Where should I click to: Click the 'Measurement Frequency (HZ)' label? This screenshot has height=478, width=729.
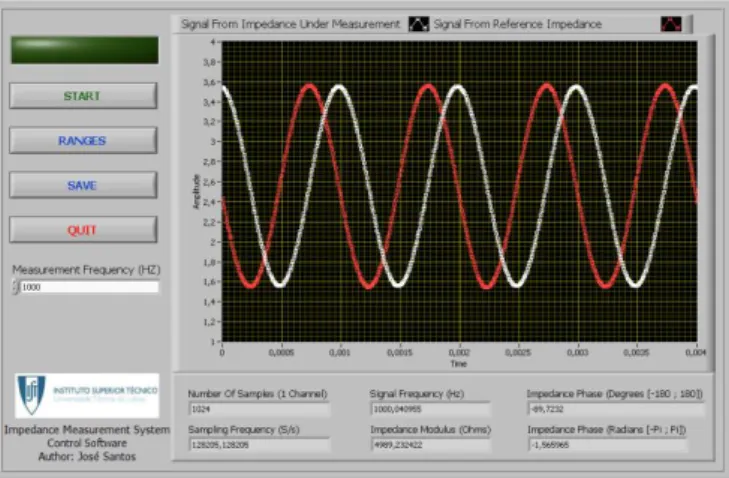[86, 270]
